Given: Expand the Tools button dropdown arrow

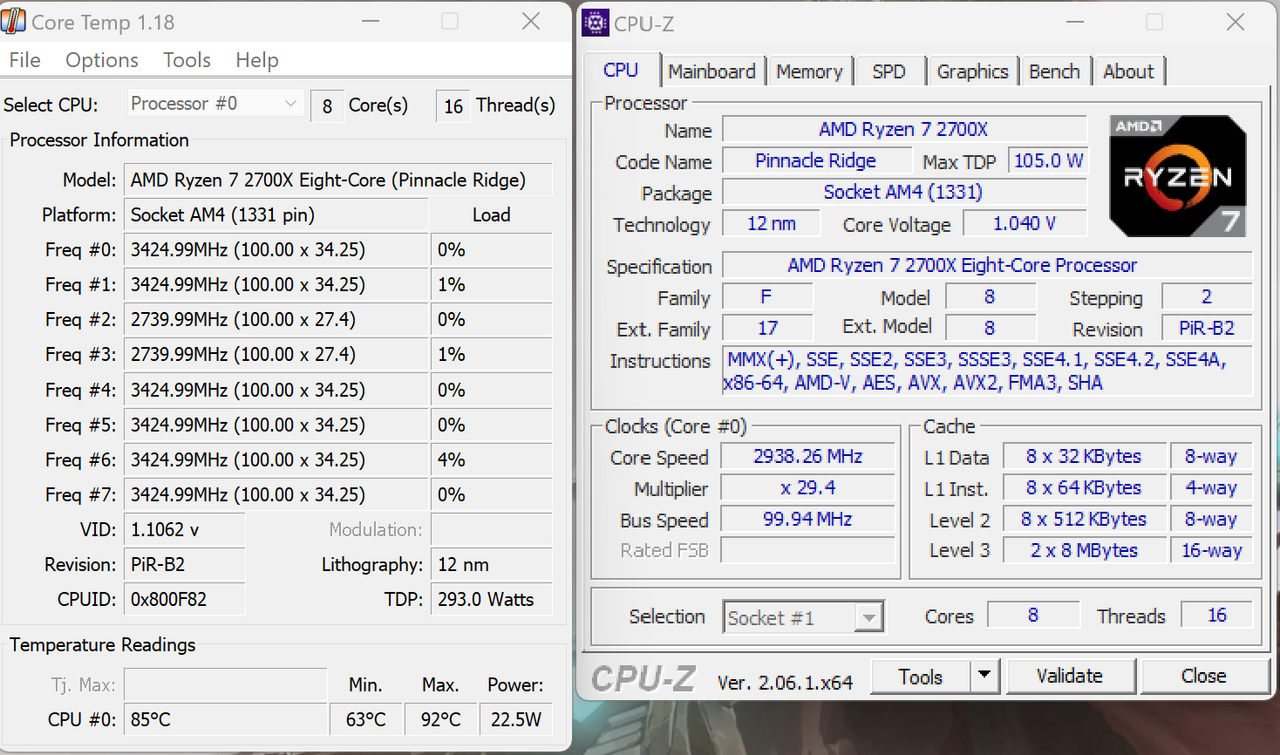Looking at the screenshot, I should 984,676.
